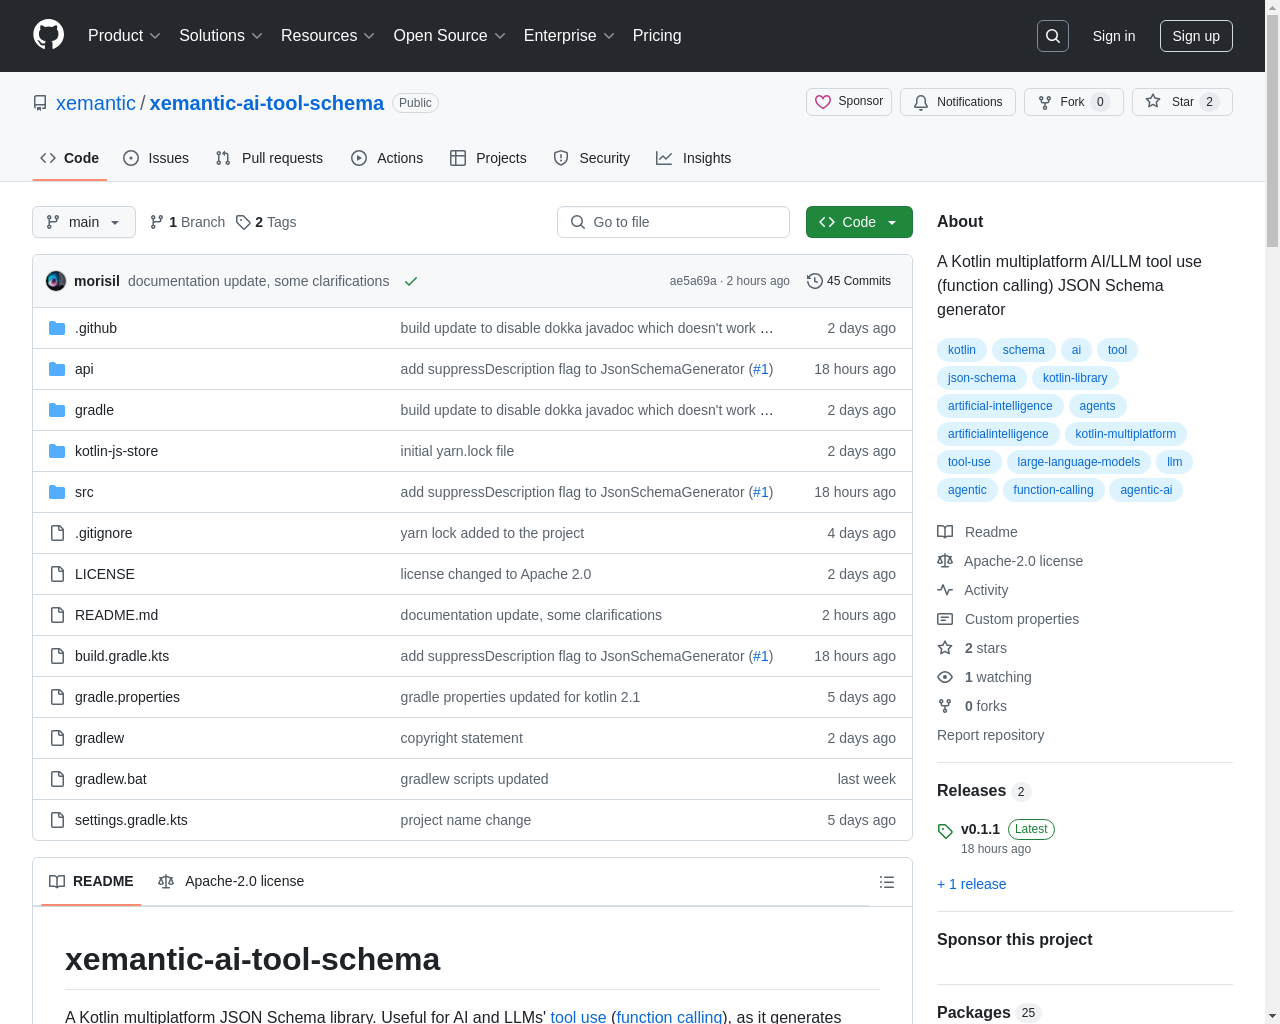View the 45 Commits history
This screenshot has height=1024, width=1280.
(849, 281)
